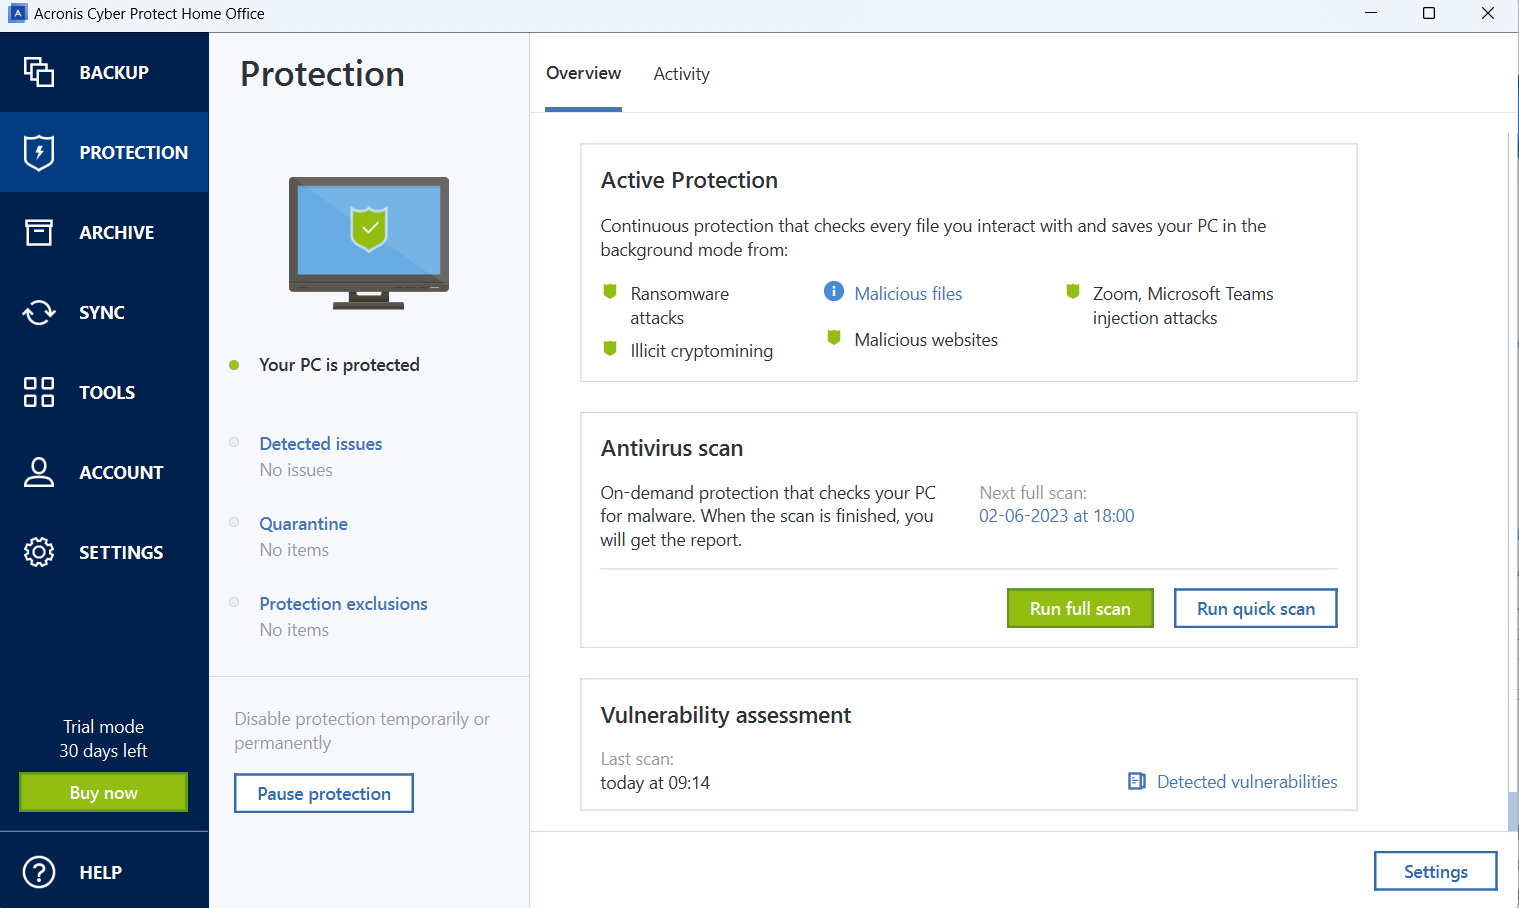The image size is (1519, 908).
Task: Click Run full scan button
Action: (x=1080, y=608)
